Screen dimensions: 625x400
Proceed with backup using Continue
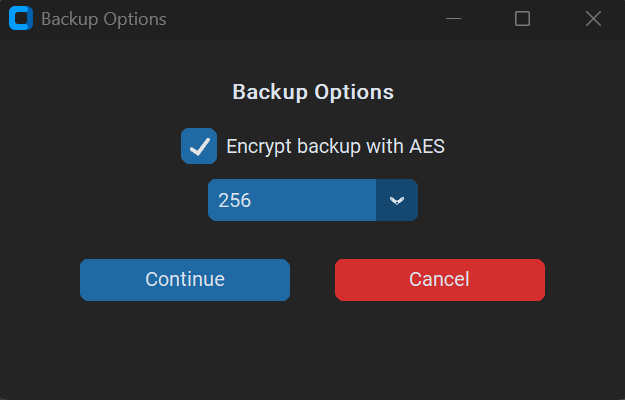tap(185, 280)
